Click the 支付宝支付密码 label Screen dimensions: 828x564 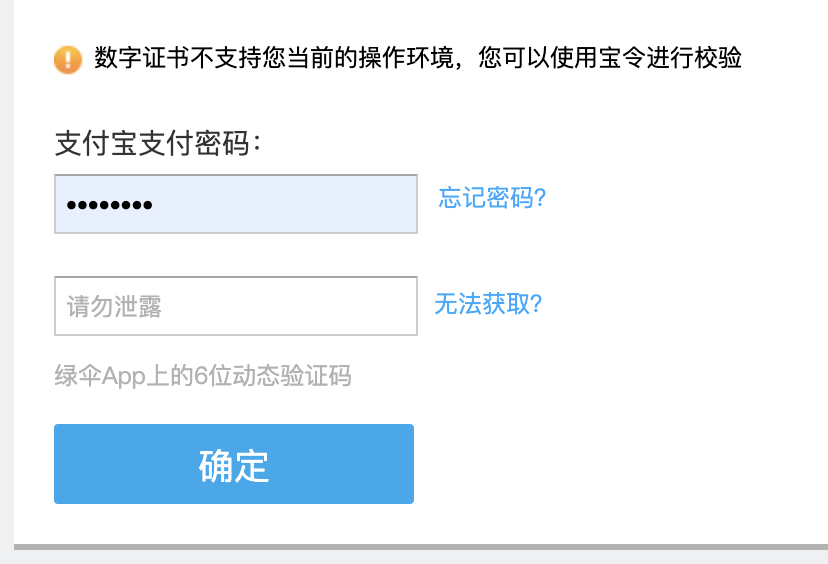[x=158, y=144]
